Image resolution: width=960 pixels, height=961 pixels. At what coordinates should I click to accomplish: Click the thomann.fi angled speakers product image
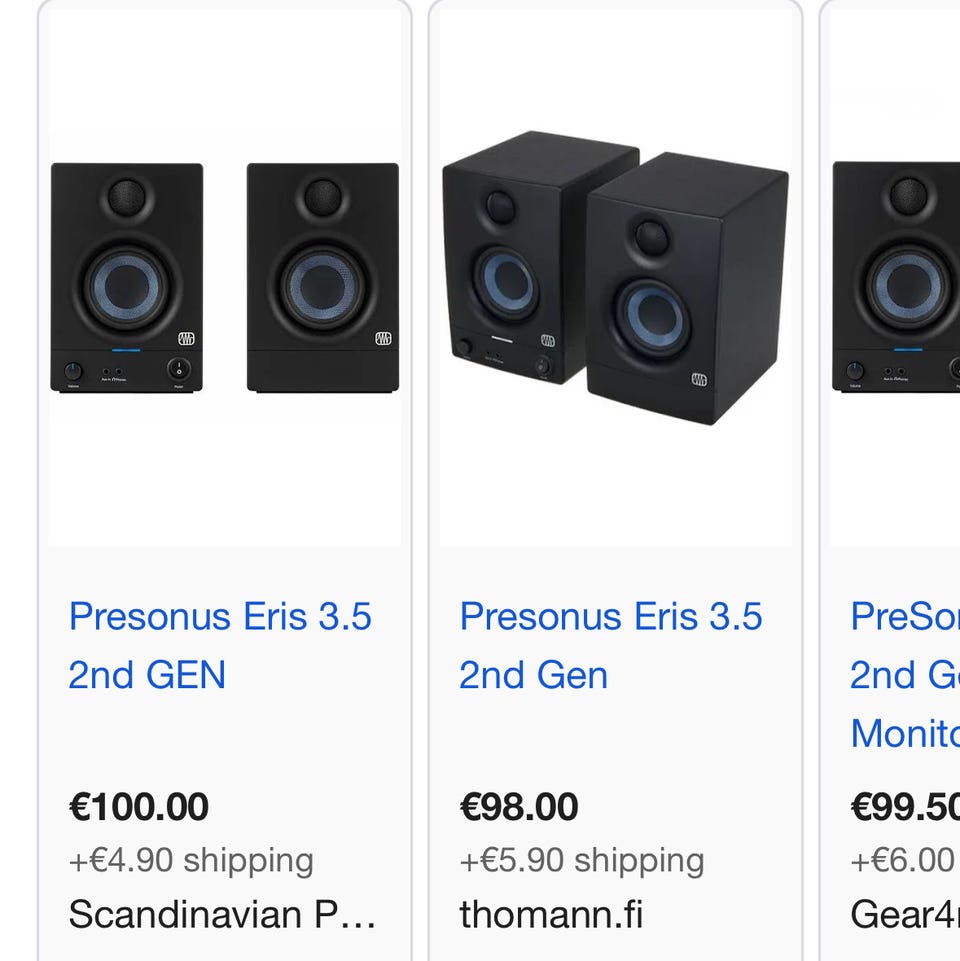[615, 278]
